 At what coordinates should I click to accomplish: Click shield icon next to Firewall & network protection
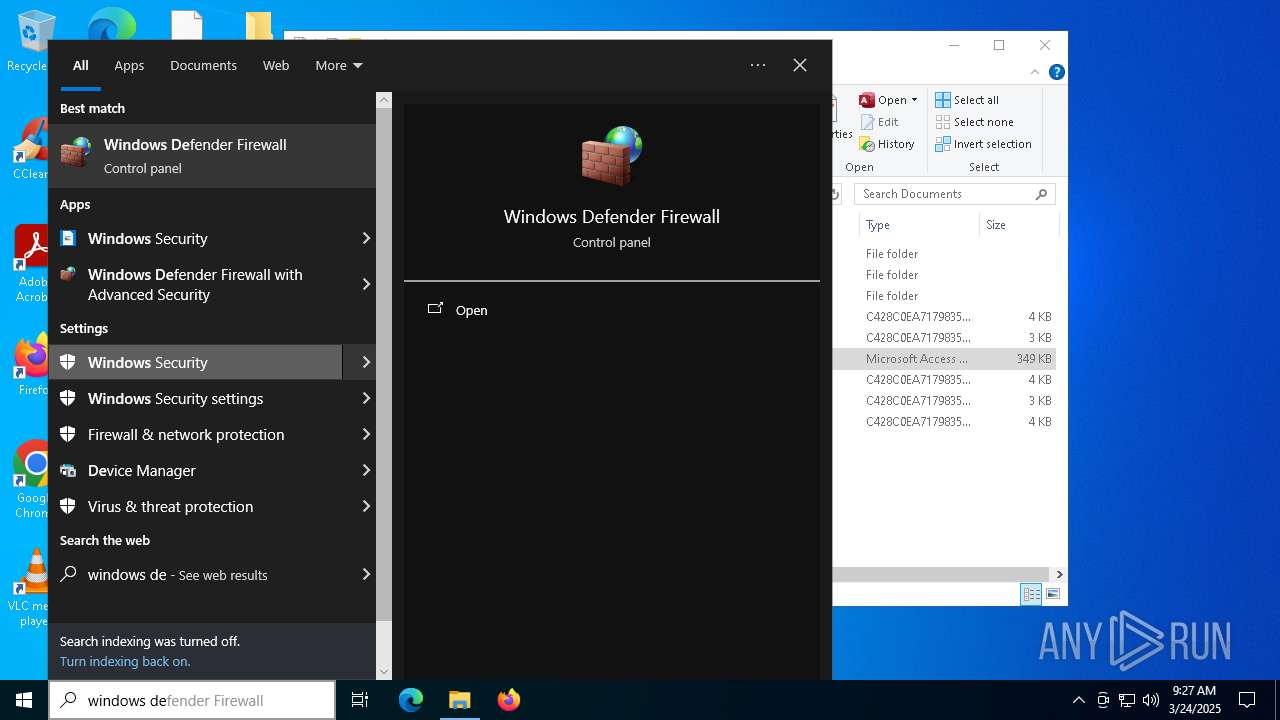(x=68, y=434)
